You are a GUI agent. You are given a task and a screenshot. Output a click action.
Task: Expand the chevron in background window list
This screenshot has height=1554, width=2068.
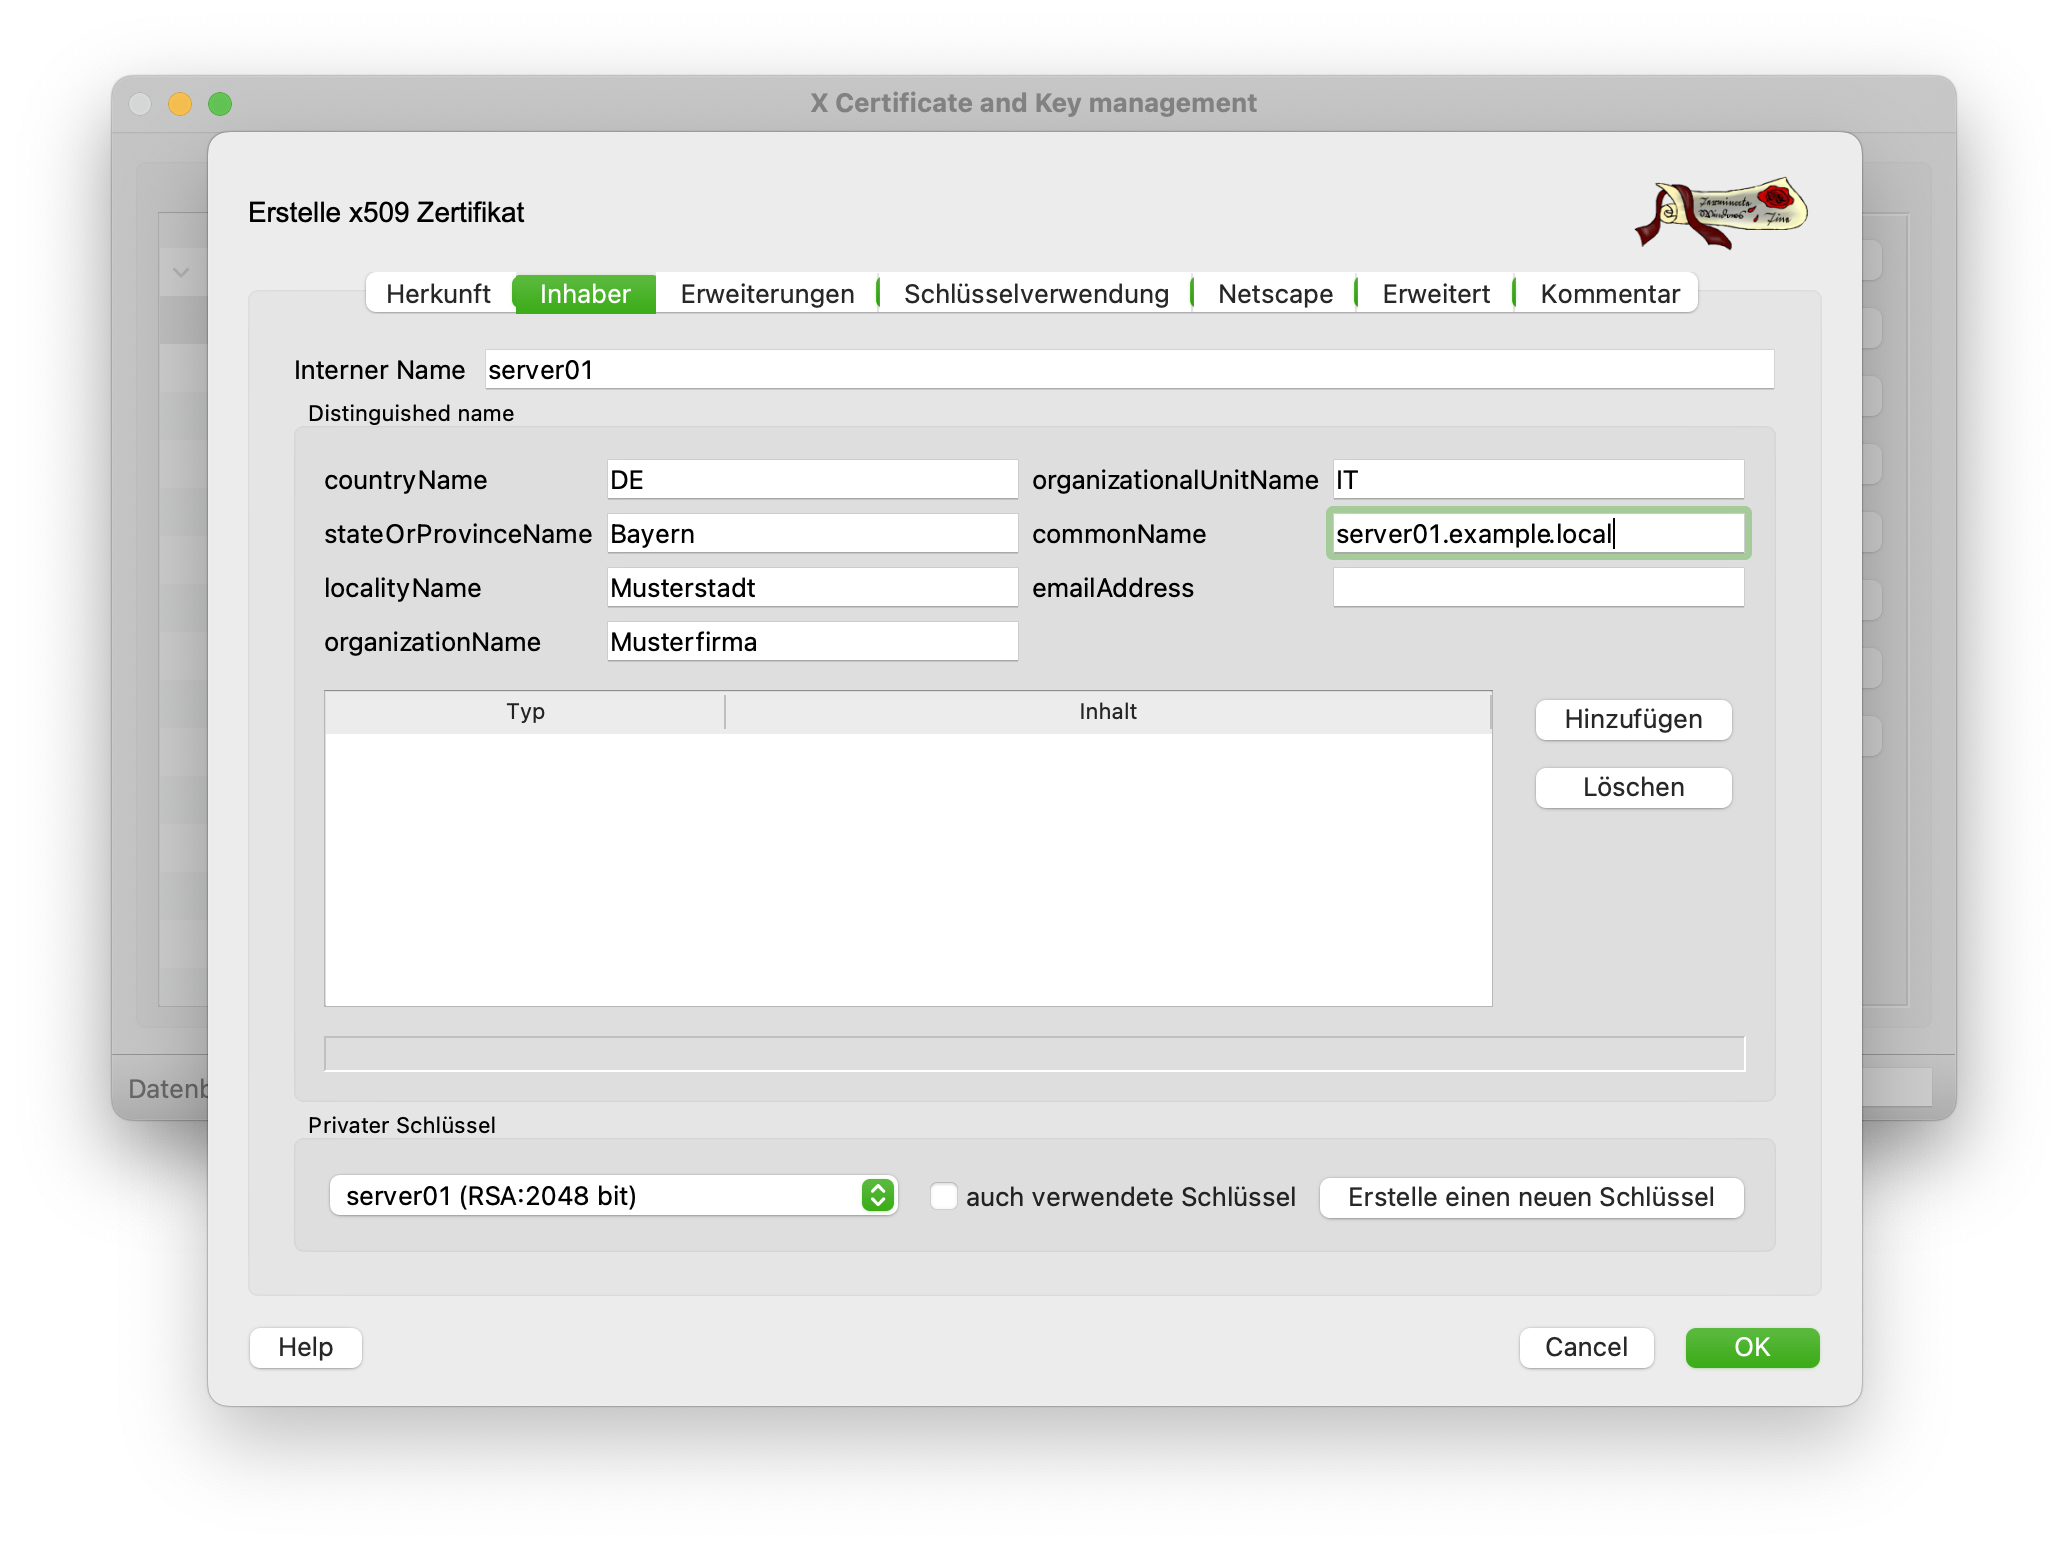181,272
